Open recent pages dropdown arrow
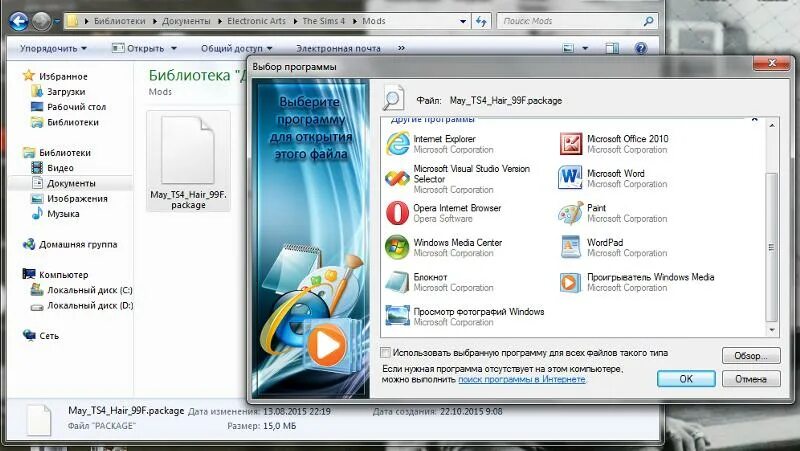This screenshot has height=451, width=800. point(57,21)
